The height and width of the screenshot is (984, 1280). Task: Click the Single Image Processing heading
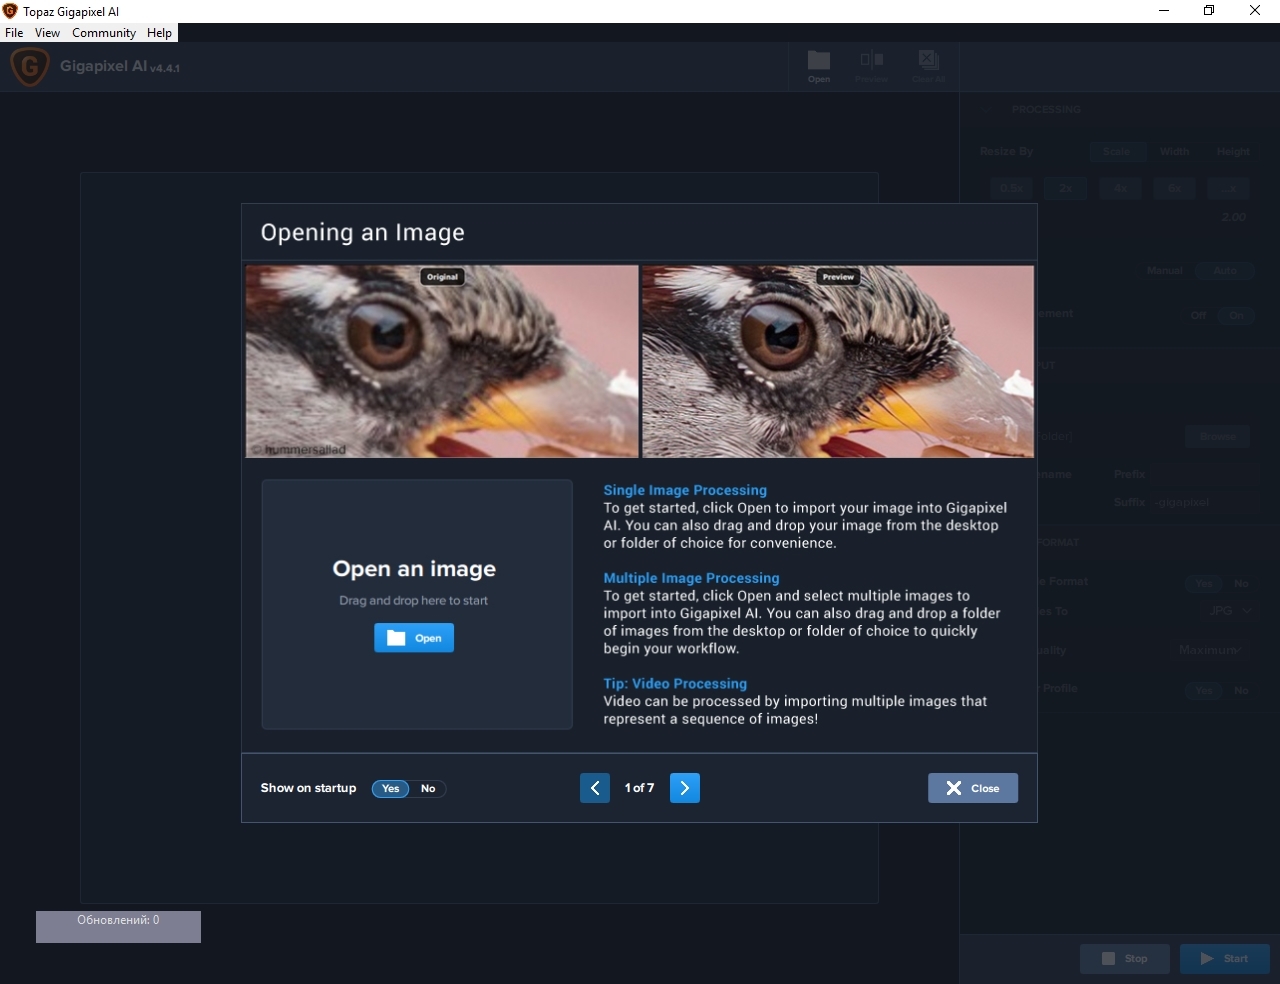(685, 490)
